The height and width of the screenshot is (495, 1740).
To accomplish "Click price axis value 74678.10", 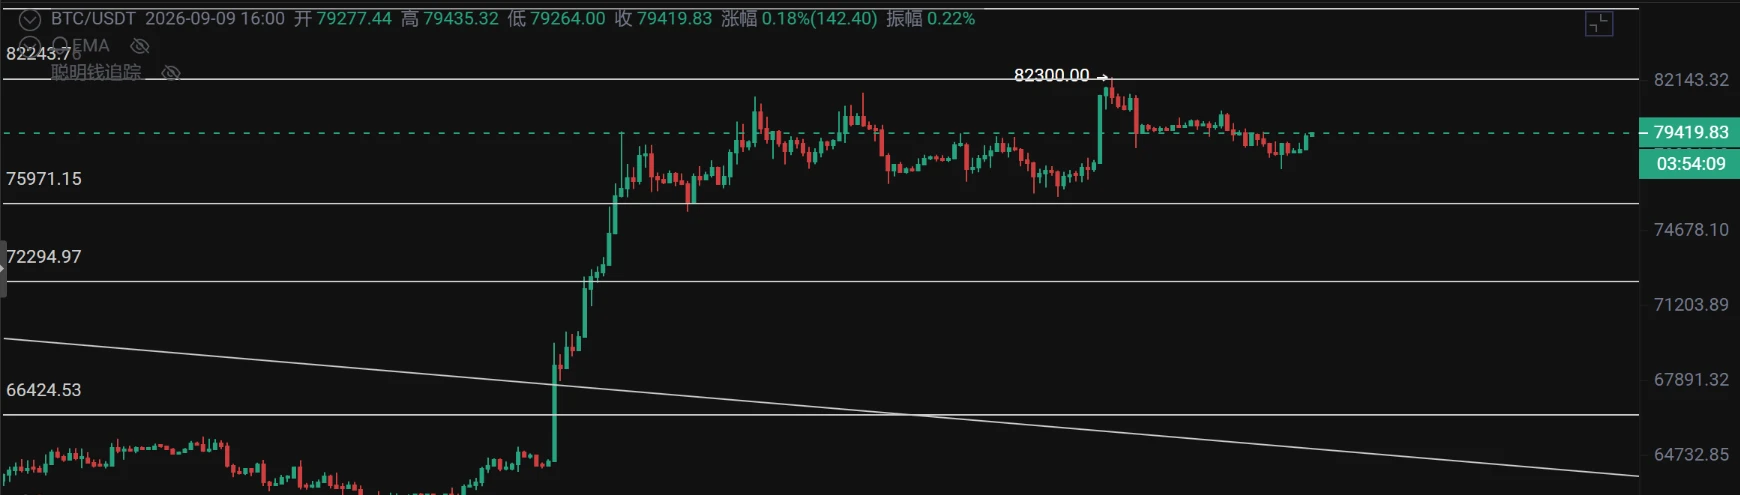I will coord(1691,230).
